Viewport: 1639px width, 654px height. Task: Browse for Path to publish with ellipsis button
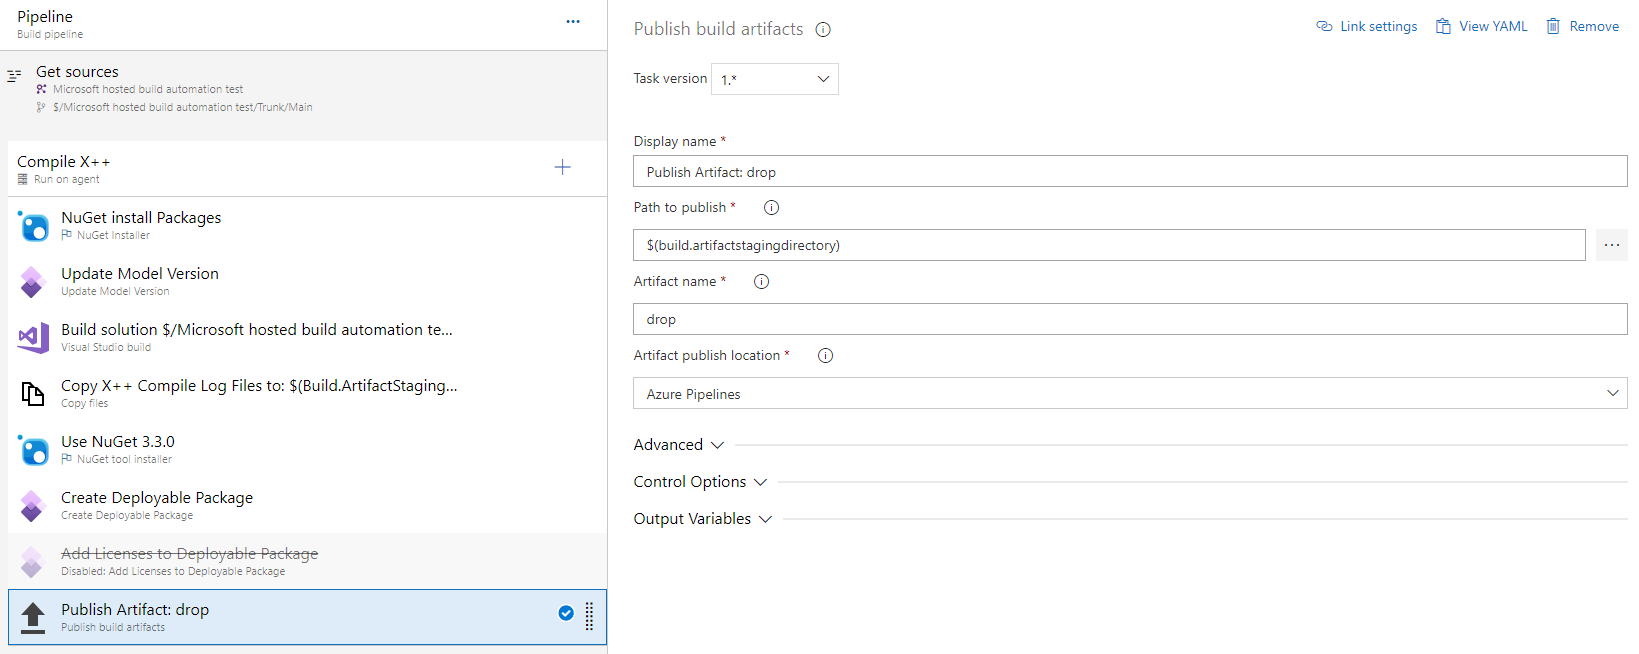coord(1612,245)
